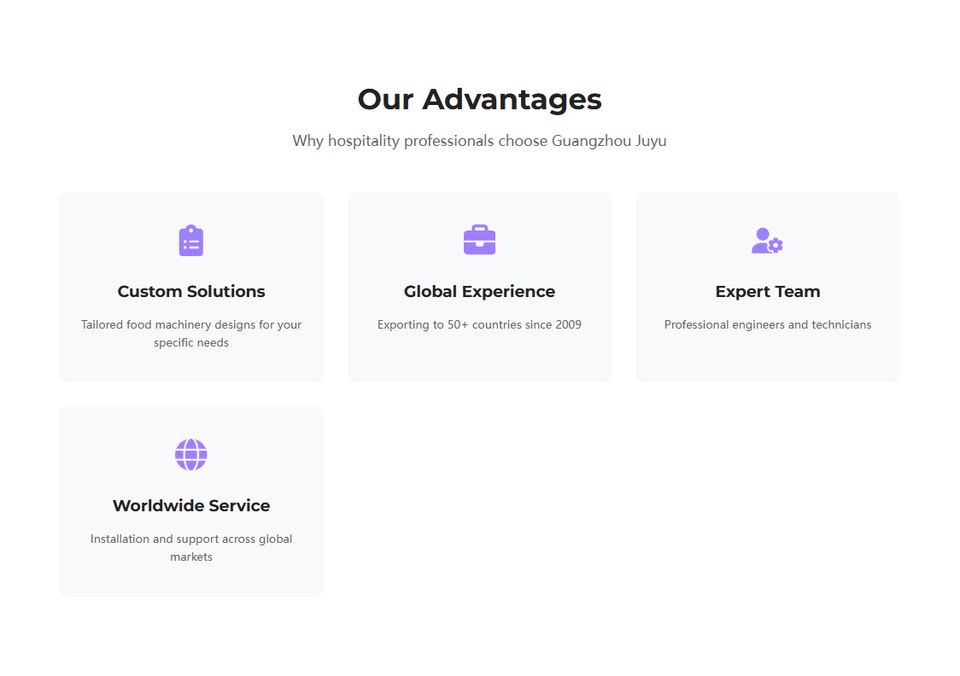Image resolution: width=960 pixels, height=676 pixels.
Task: Click the Our Advantages title
Action: [x=479, y=99]
